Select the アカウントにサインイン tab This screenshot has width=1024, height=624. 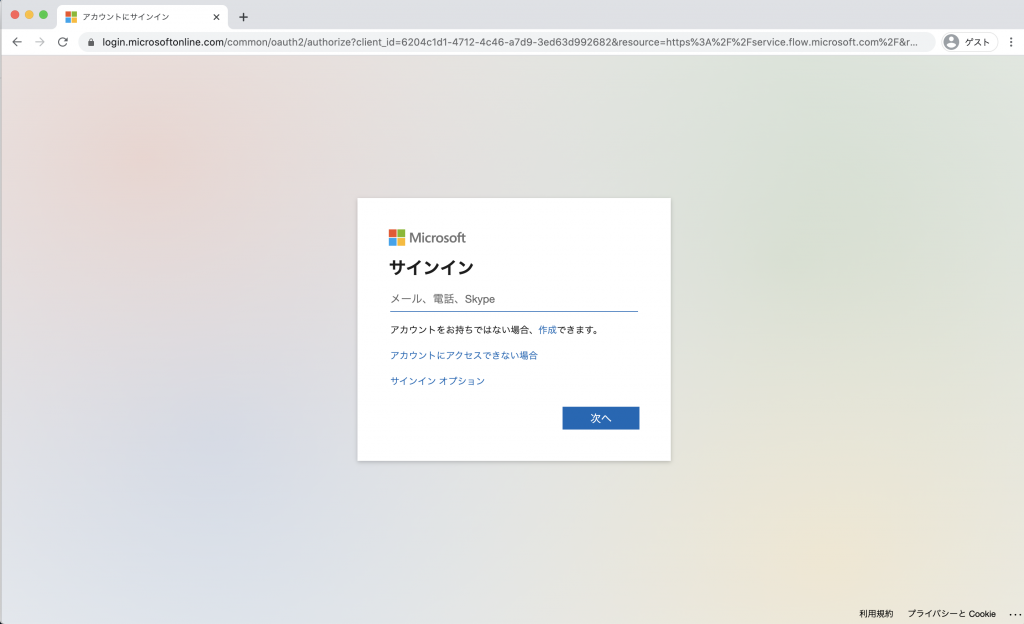click(x=142, y=17)
